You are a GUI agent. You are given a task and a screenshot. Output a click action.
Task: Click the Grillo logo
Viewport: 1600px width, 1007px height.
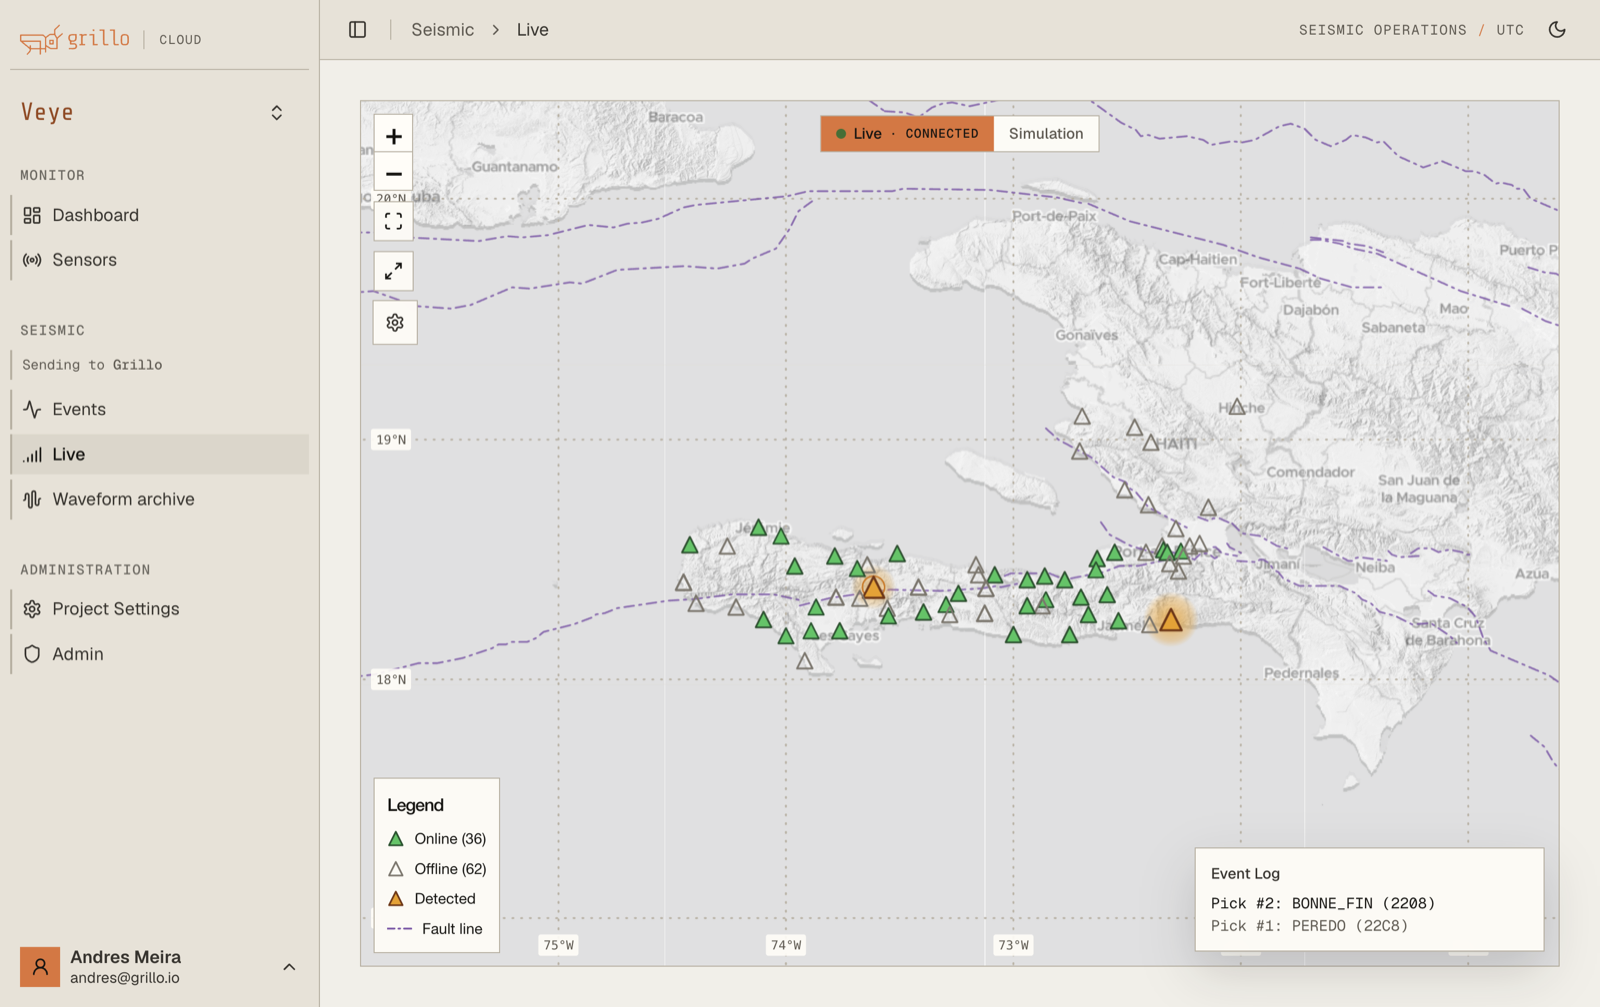tap(75, 39)
